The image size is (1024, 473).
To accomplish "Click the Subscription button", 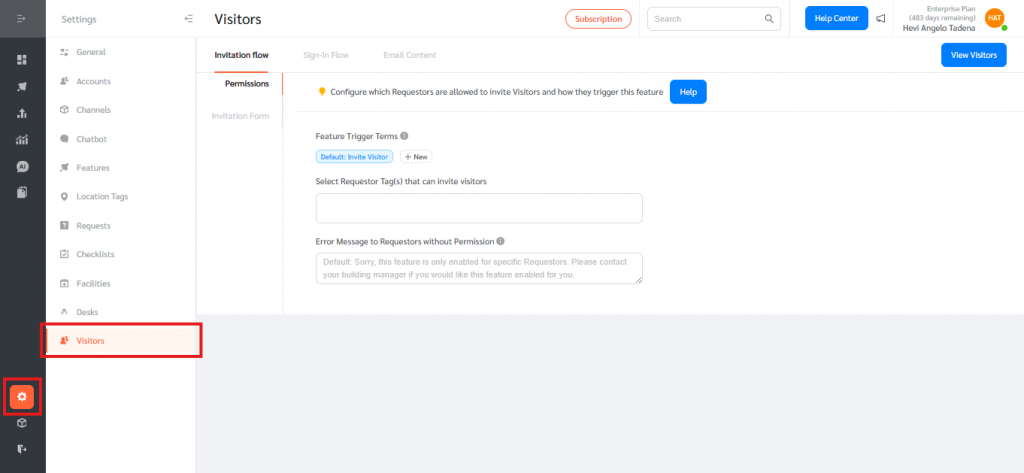I will 598,19.
